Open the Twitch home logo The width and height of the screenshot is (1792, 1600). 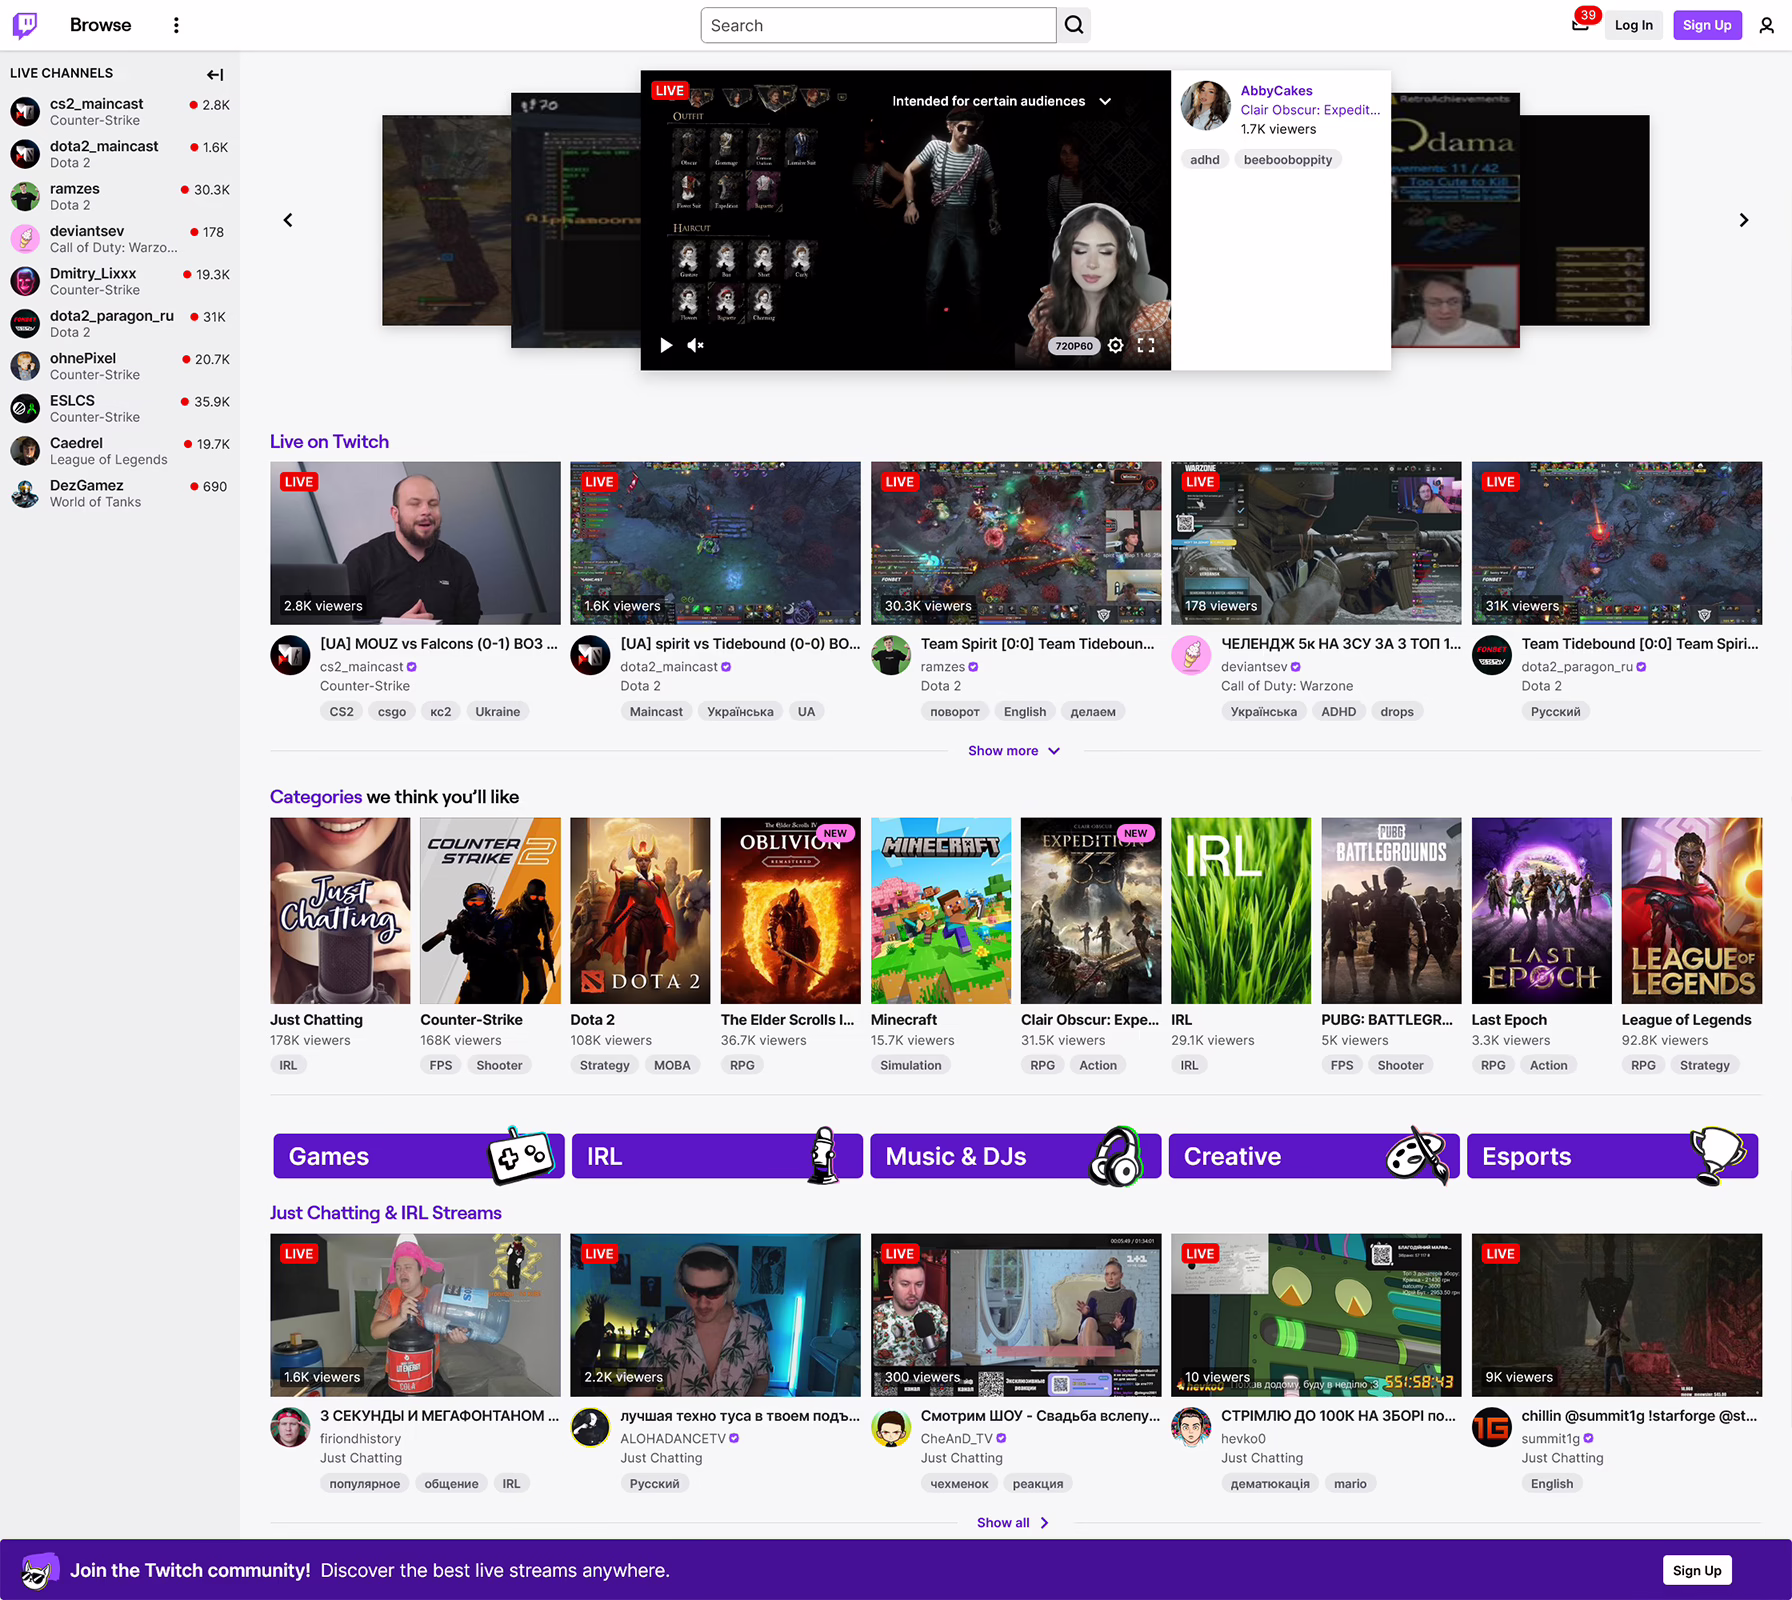(x=25, y=25)
